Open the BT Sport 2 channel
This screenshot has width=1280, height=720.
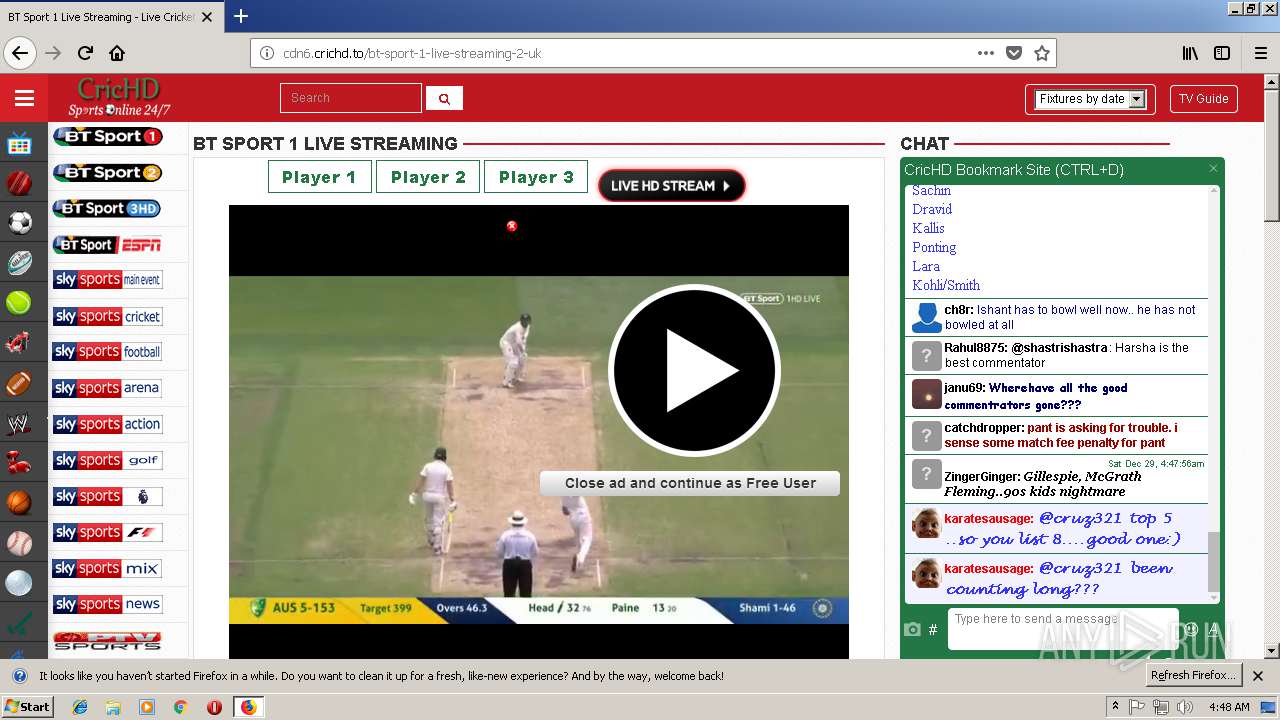[x=107, y=172]
